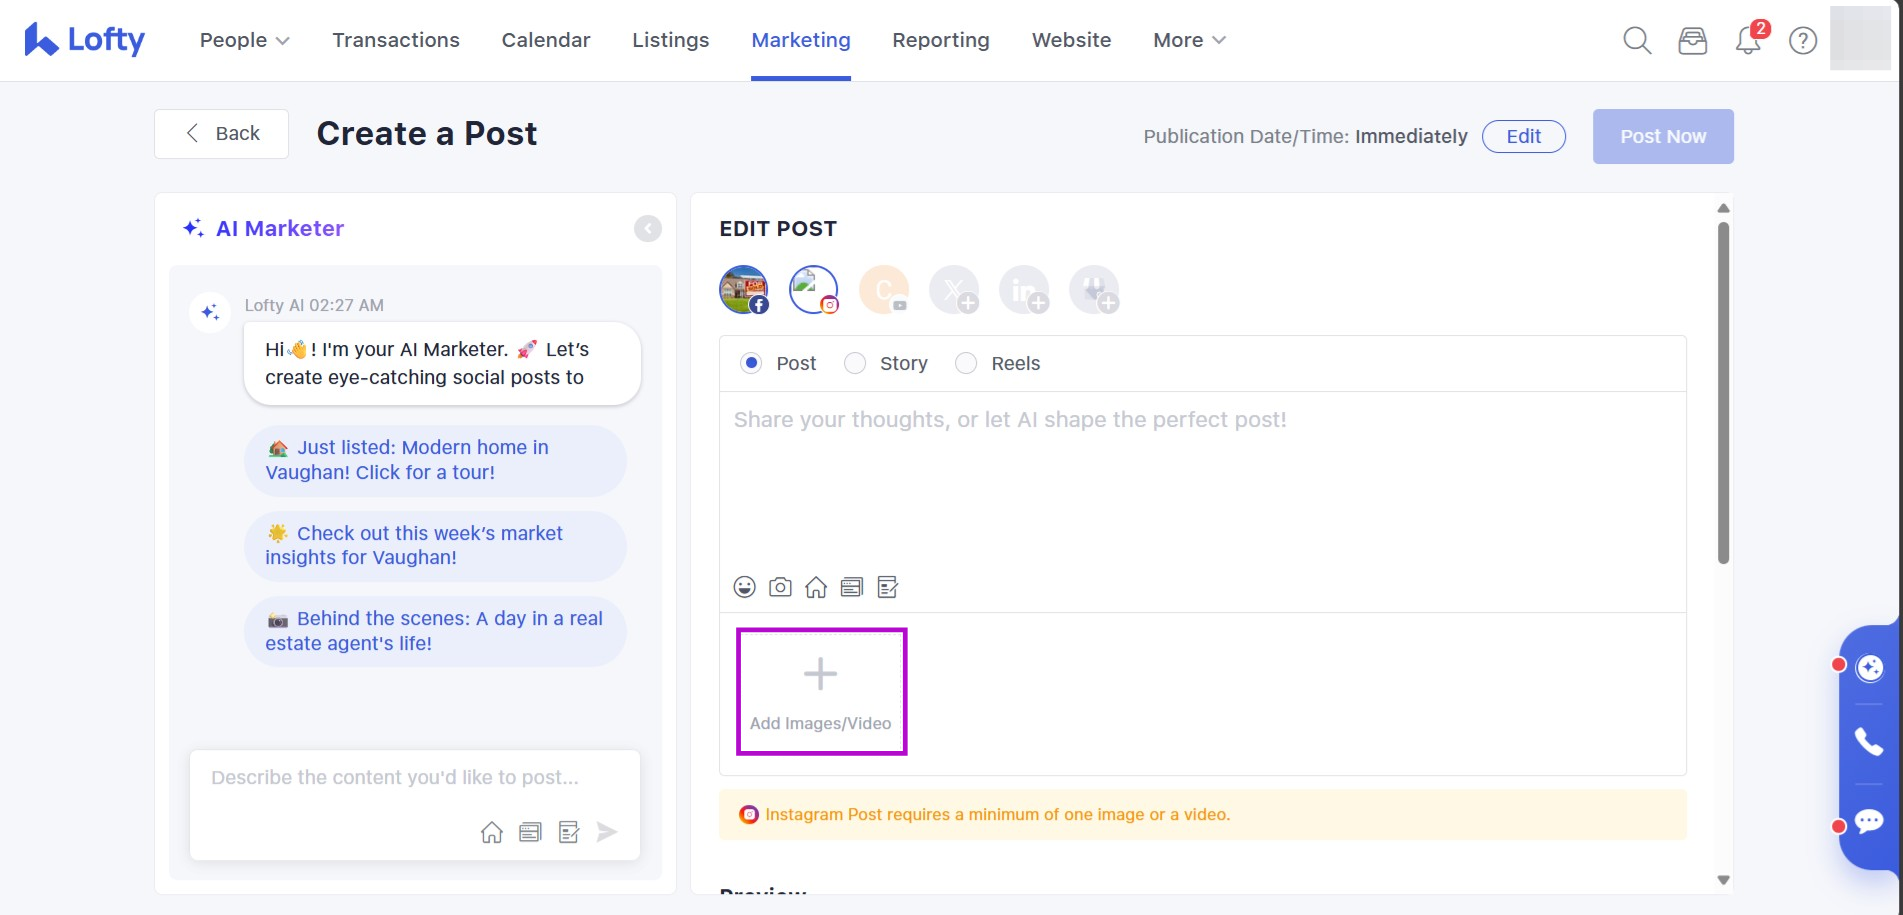Expand the More navigation dropdown

1188,40
